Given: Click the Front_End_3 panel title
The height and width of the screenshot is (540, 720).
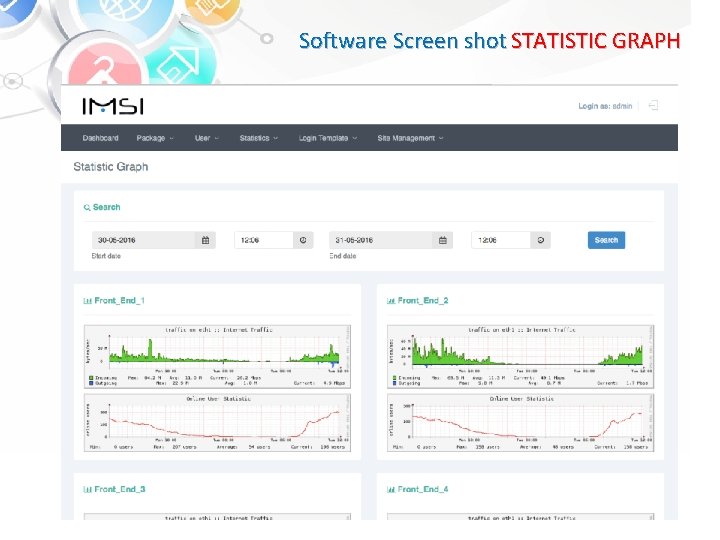Looking at the screenshot, I should 120,489.
